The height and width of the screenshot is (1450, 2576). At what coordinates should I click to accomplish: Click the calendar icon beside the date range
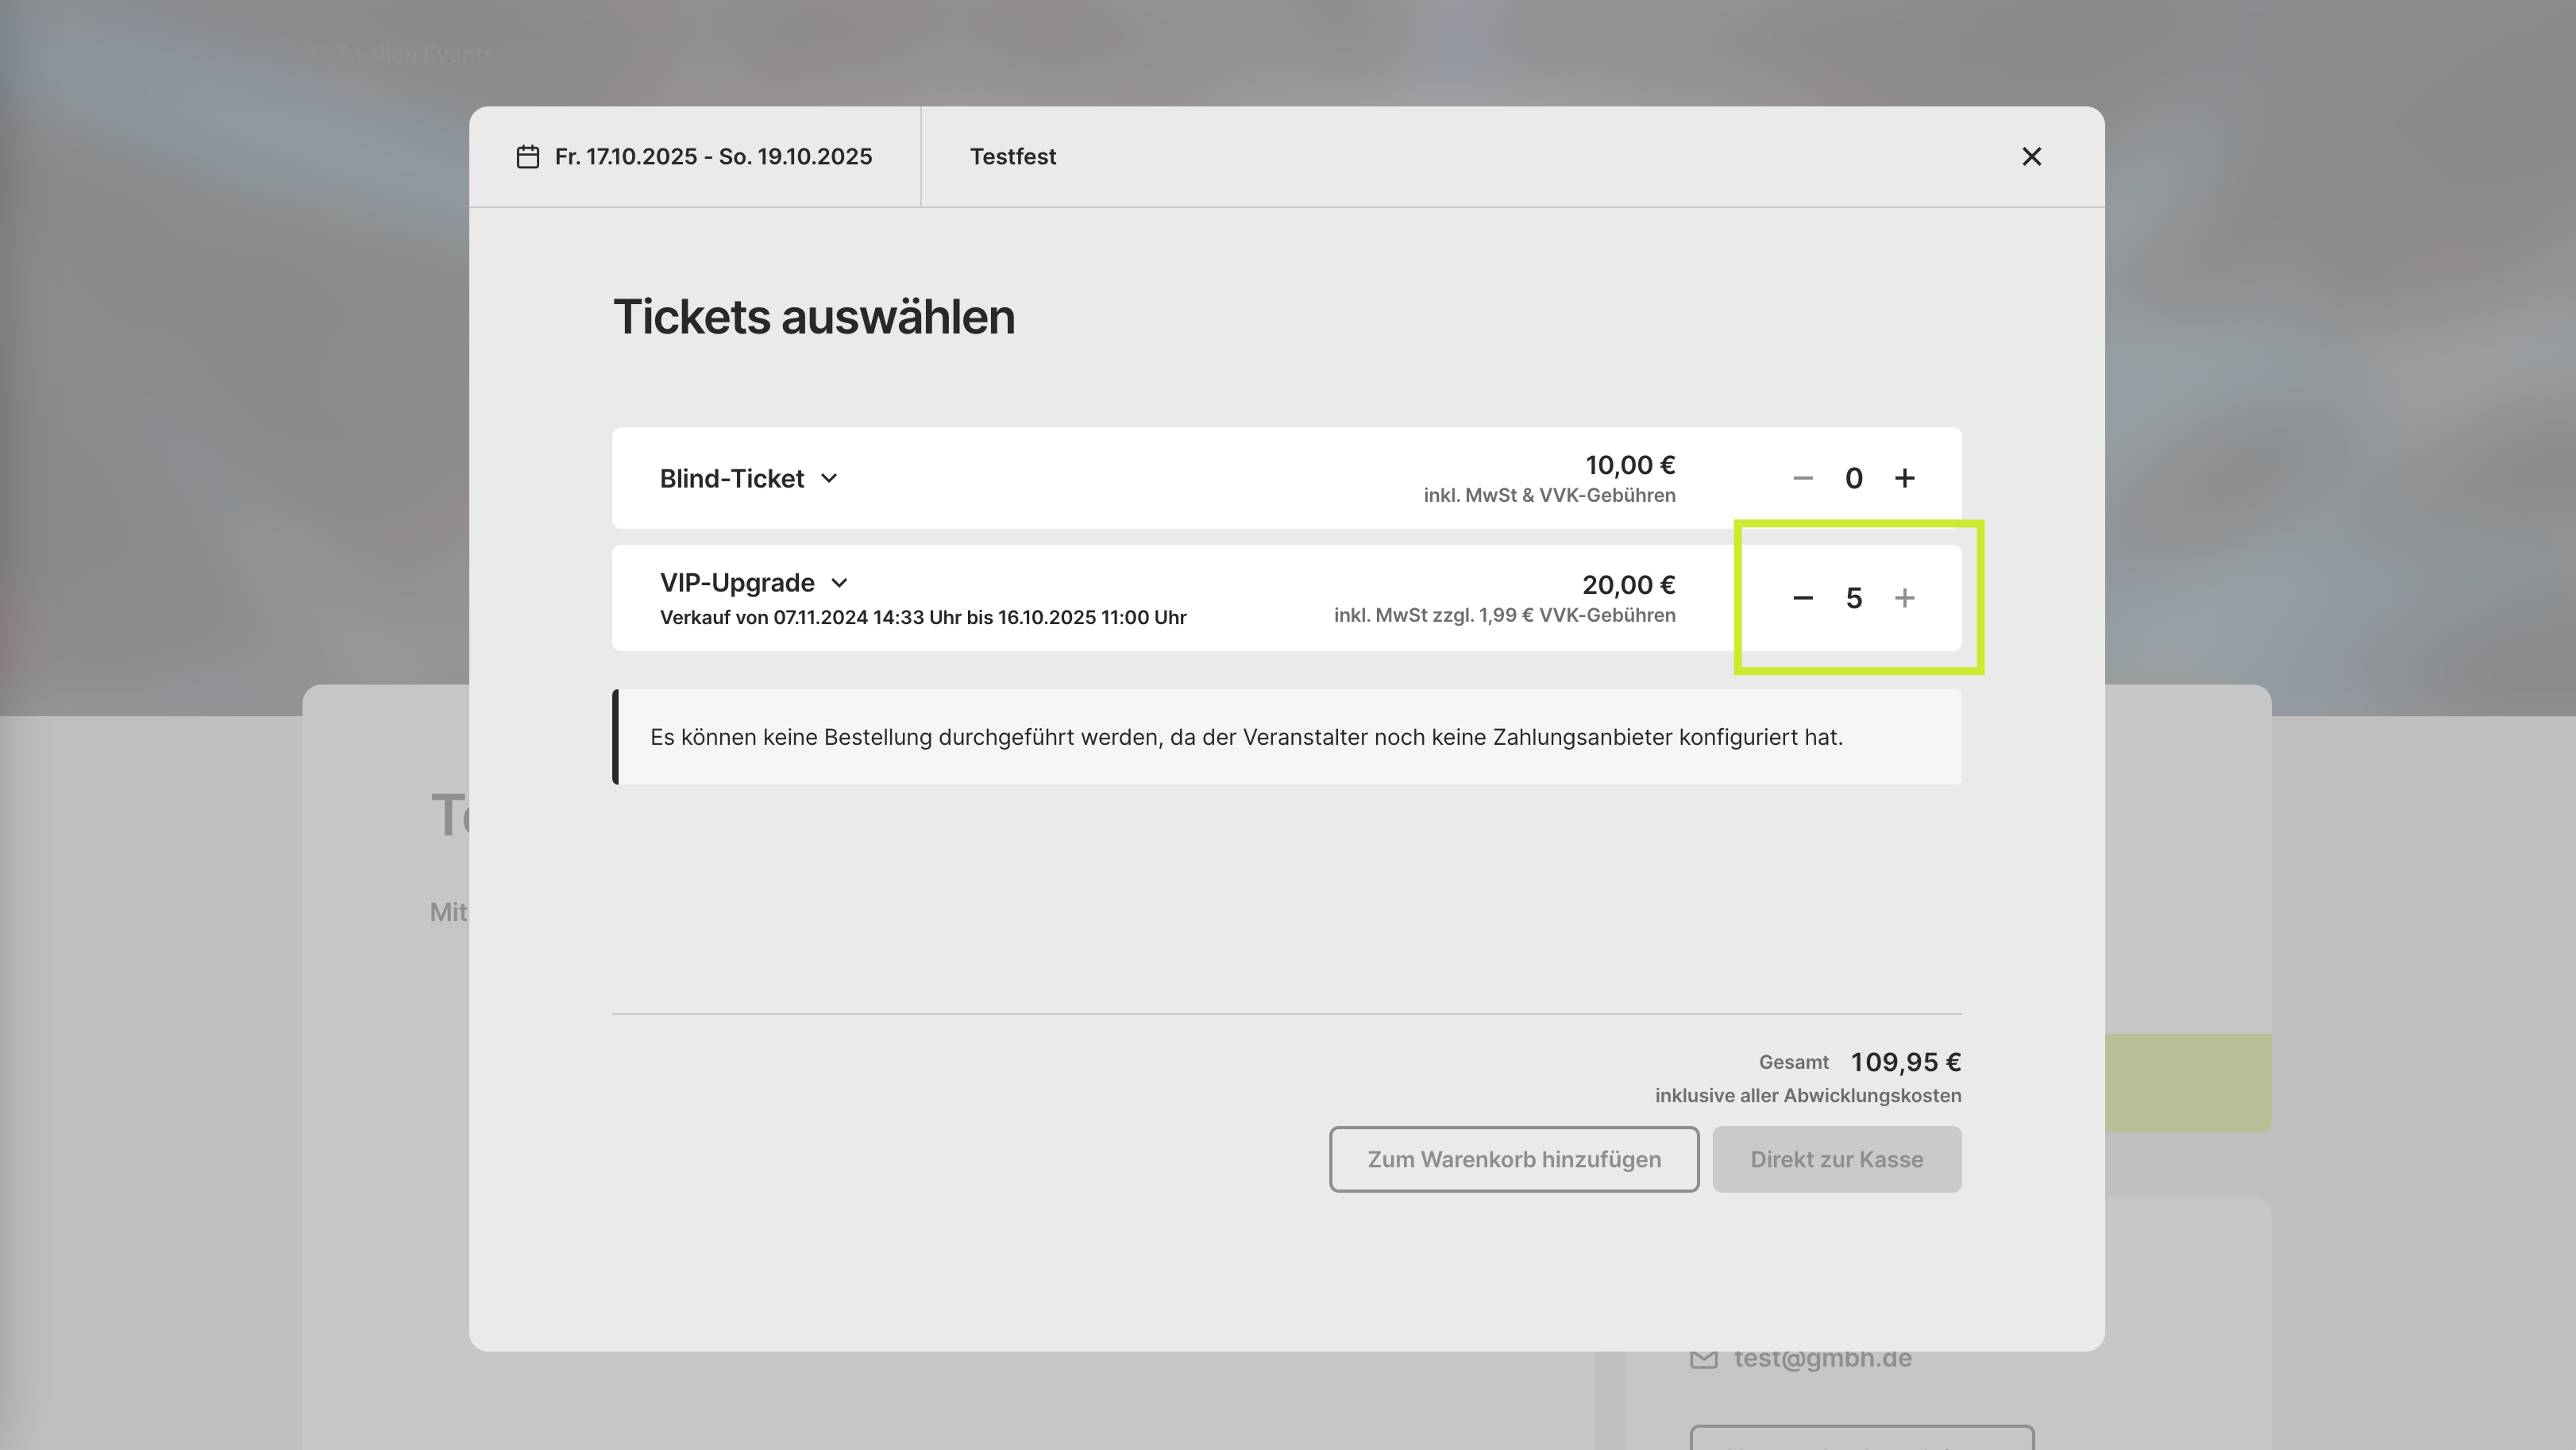528,157
